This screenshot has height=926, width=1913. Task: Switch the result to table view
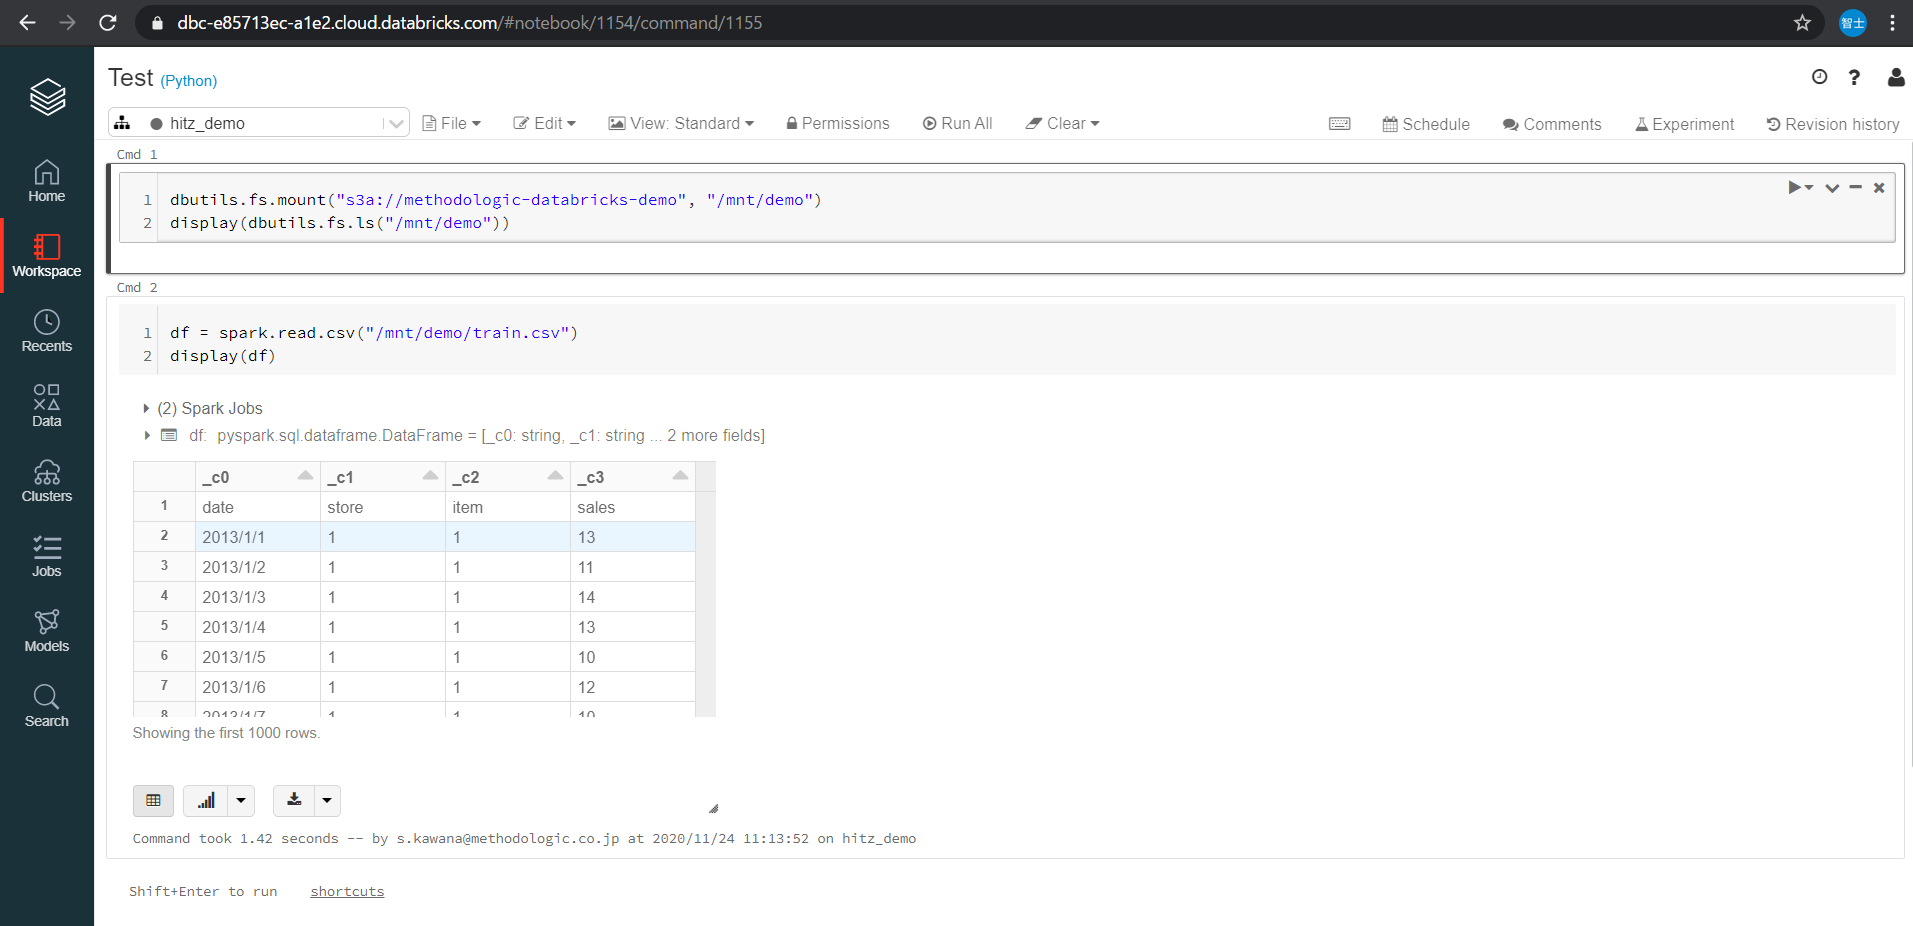[x=153, y=800]
